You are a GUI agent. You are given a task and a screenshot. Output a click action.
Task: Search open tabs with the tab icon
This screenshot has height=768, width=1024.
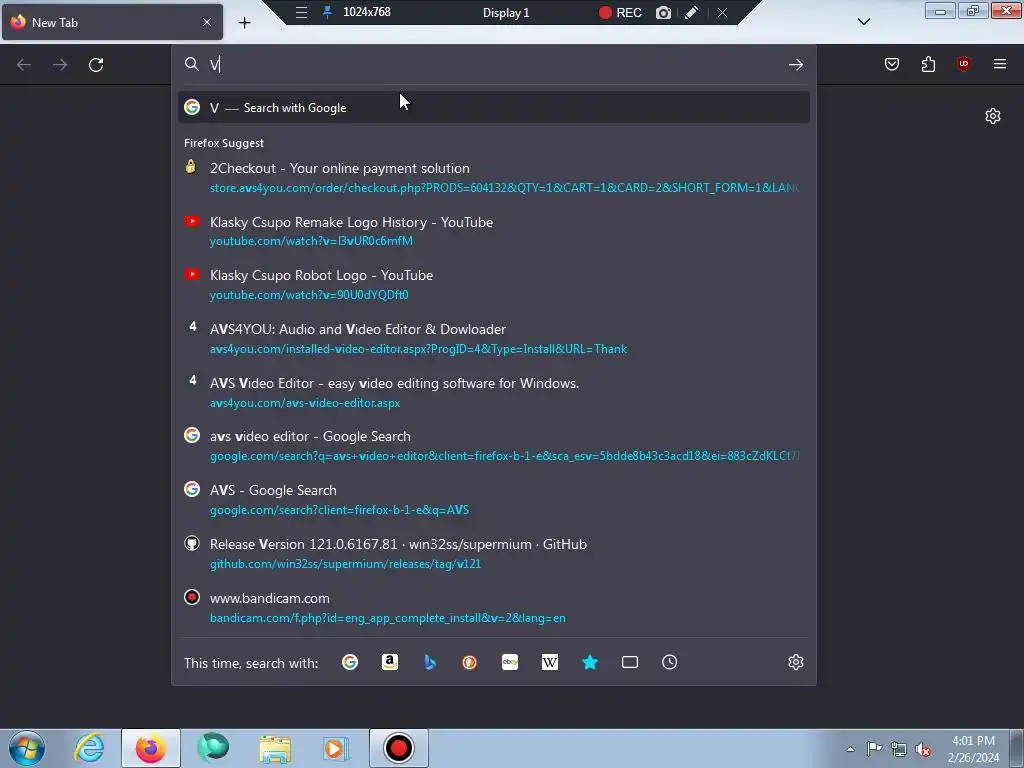(630, 662)
